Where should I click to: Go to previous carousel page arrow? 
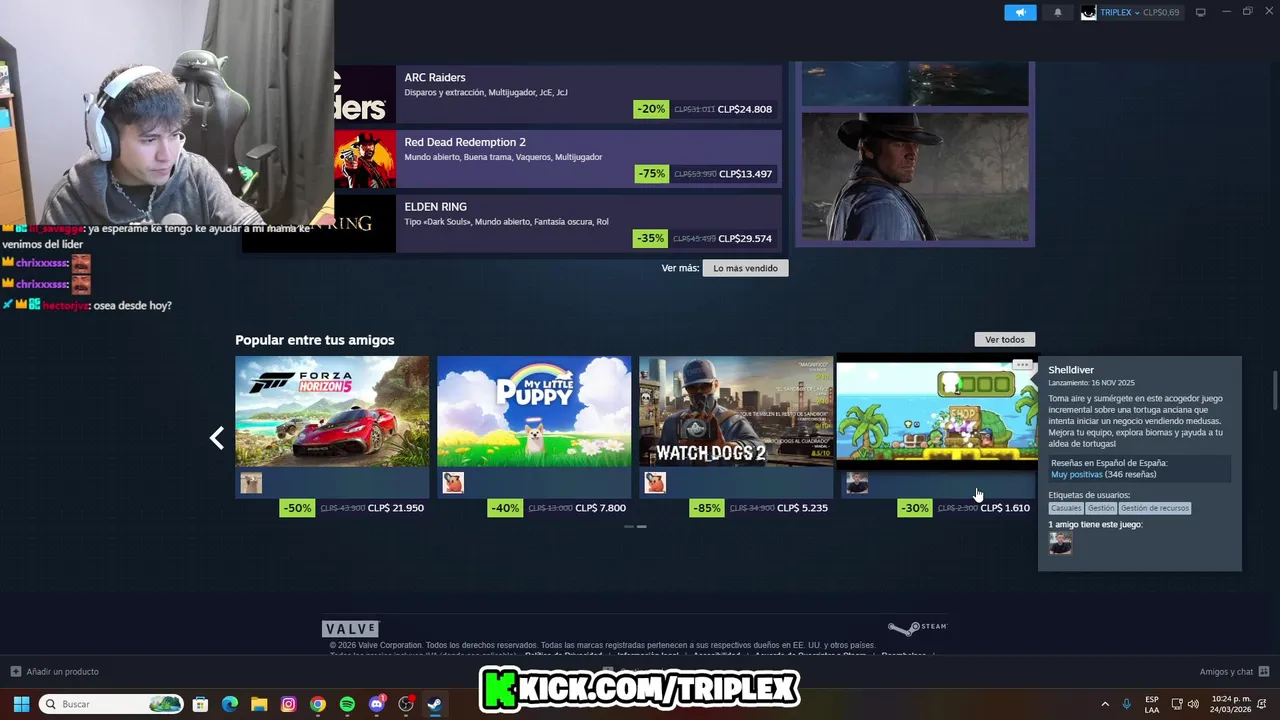(x=217, y=437)
